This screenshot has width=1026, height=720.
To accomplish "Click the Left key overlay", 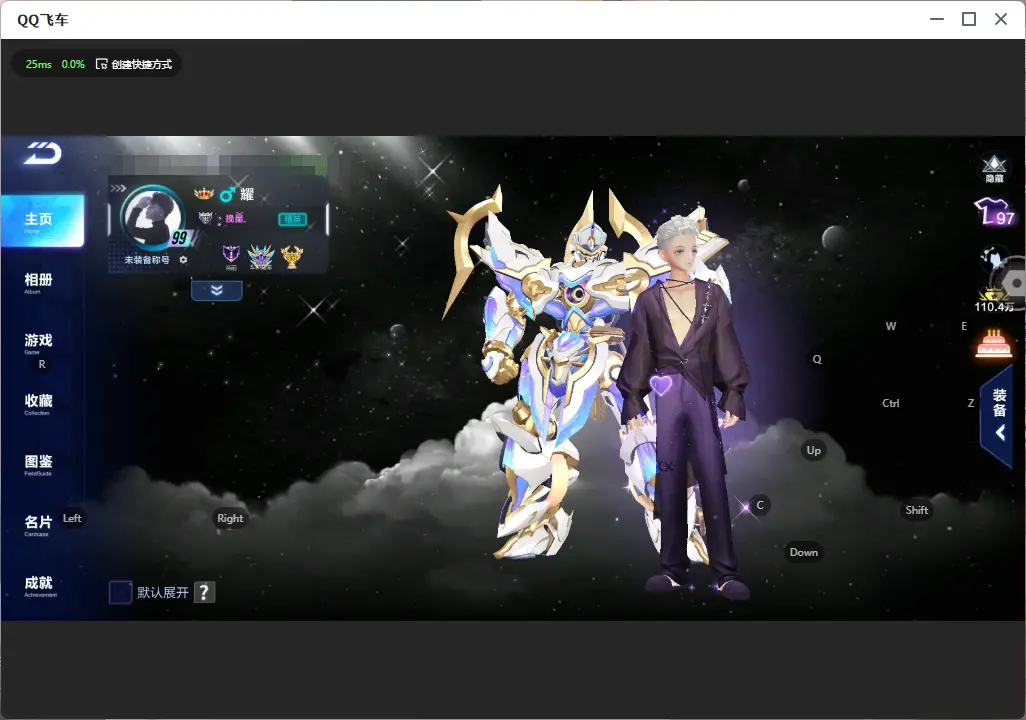I will point(72,518).
